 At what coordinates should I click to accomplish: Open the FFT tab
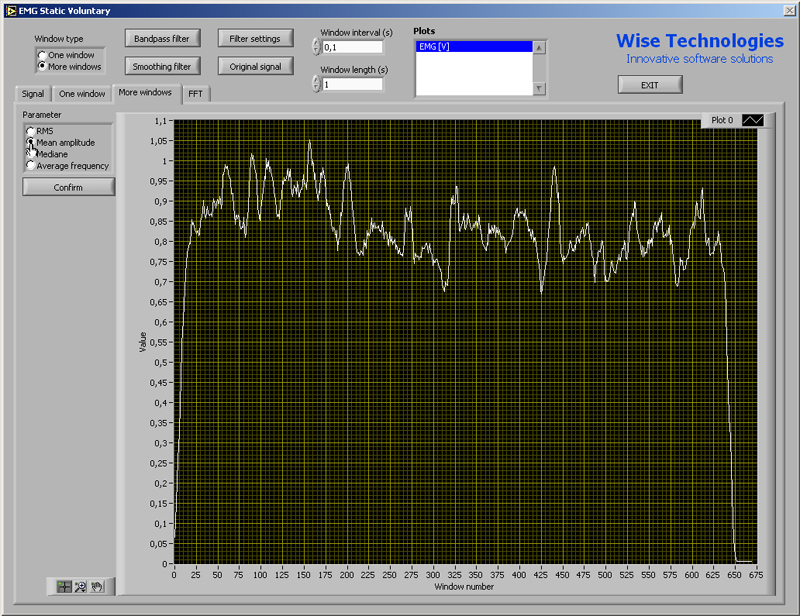[195, 94]
